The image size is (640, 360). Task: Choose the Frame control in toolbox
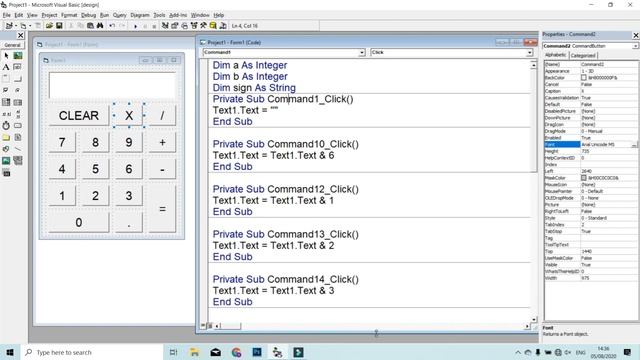point(6,79)
